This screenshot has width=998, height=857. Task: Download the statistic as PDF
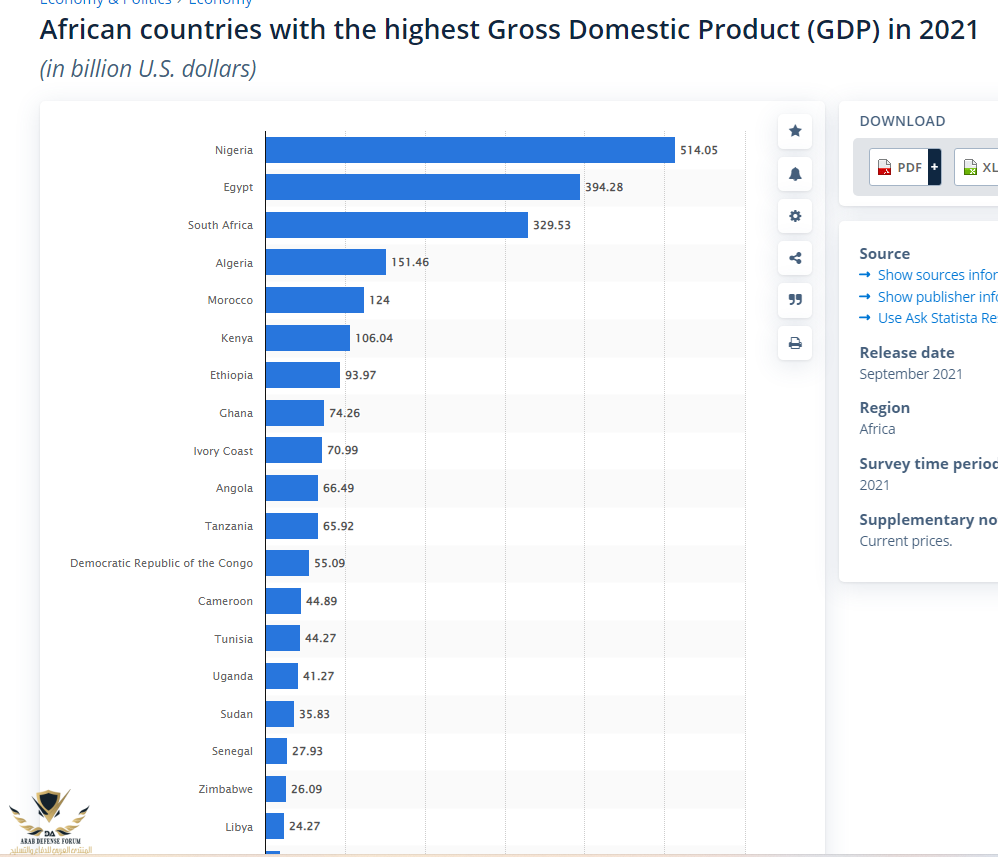coord(899,167)
